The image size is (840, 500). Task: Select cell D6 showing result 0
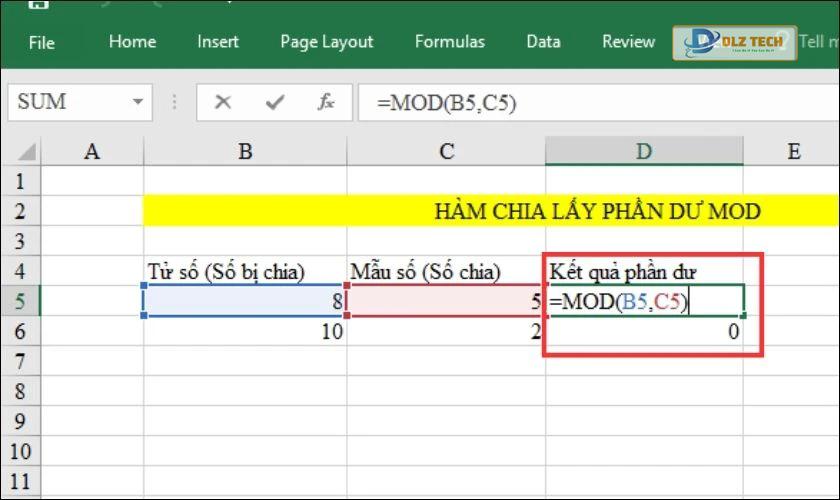click(644, 331)
